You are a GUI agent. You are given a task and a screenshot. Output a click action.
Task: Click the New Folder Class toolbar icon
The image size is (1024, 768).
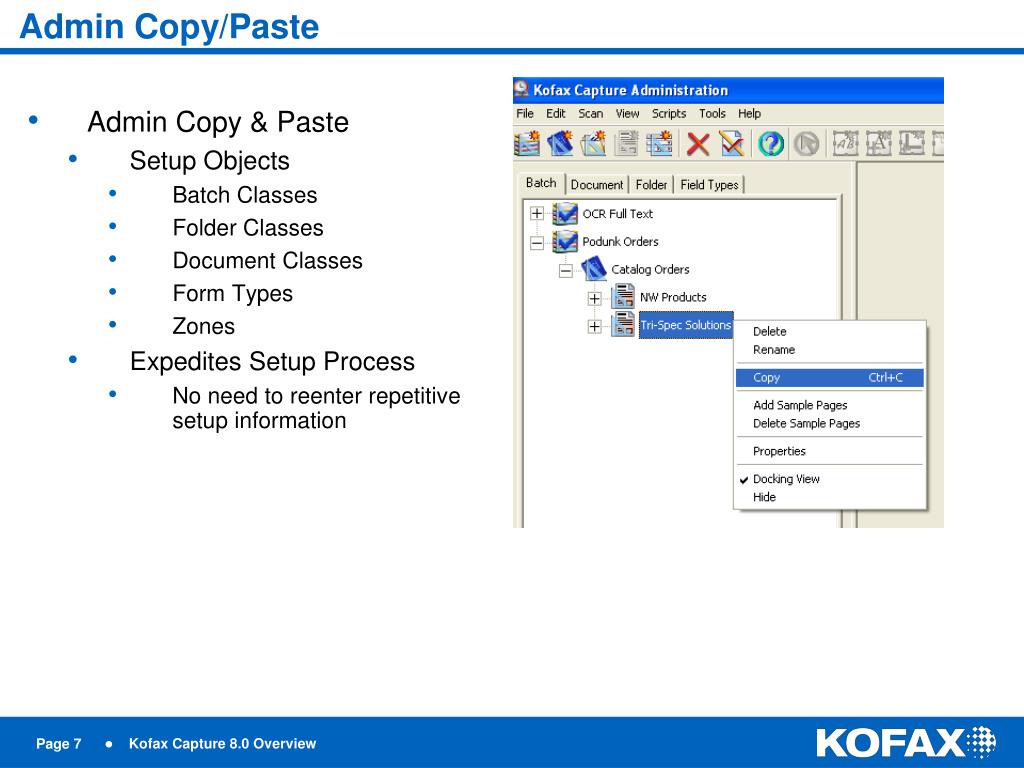[593, 143]
